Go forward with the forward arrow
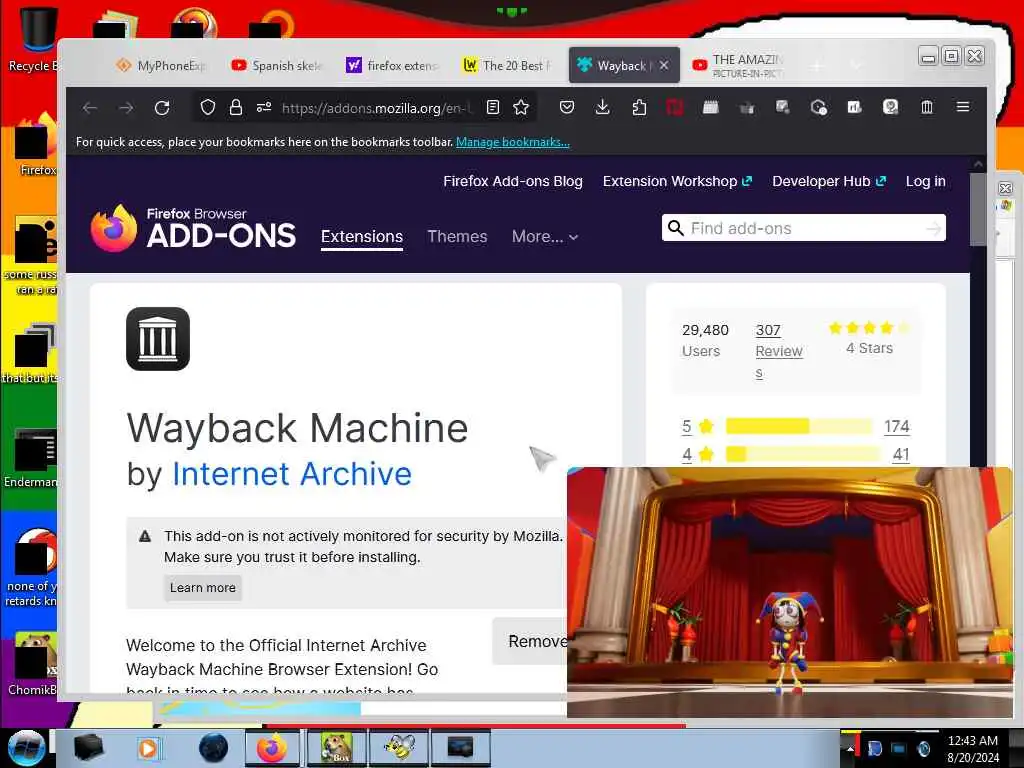This screenshot has height=768, width=1024. pos(126,108)
